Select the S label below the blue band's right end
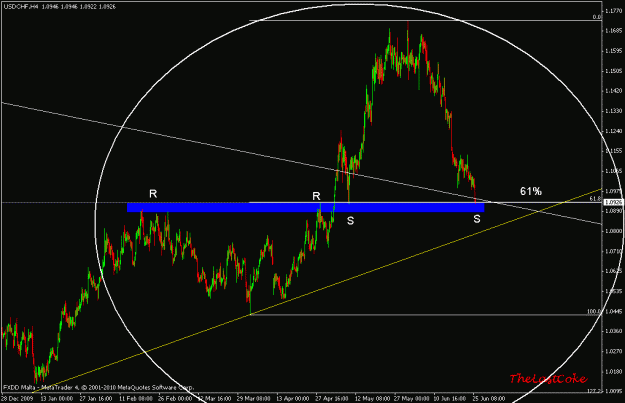 point(477,219)
